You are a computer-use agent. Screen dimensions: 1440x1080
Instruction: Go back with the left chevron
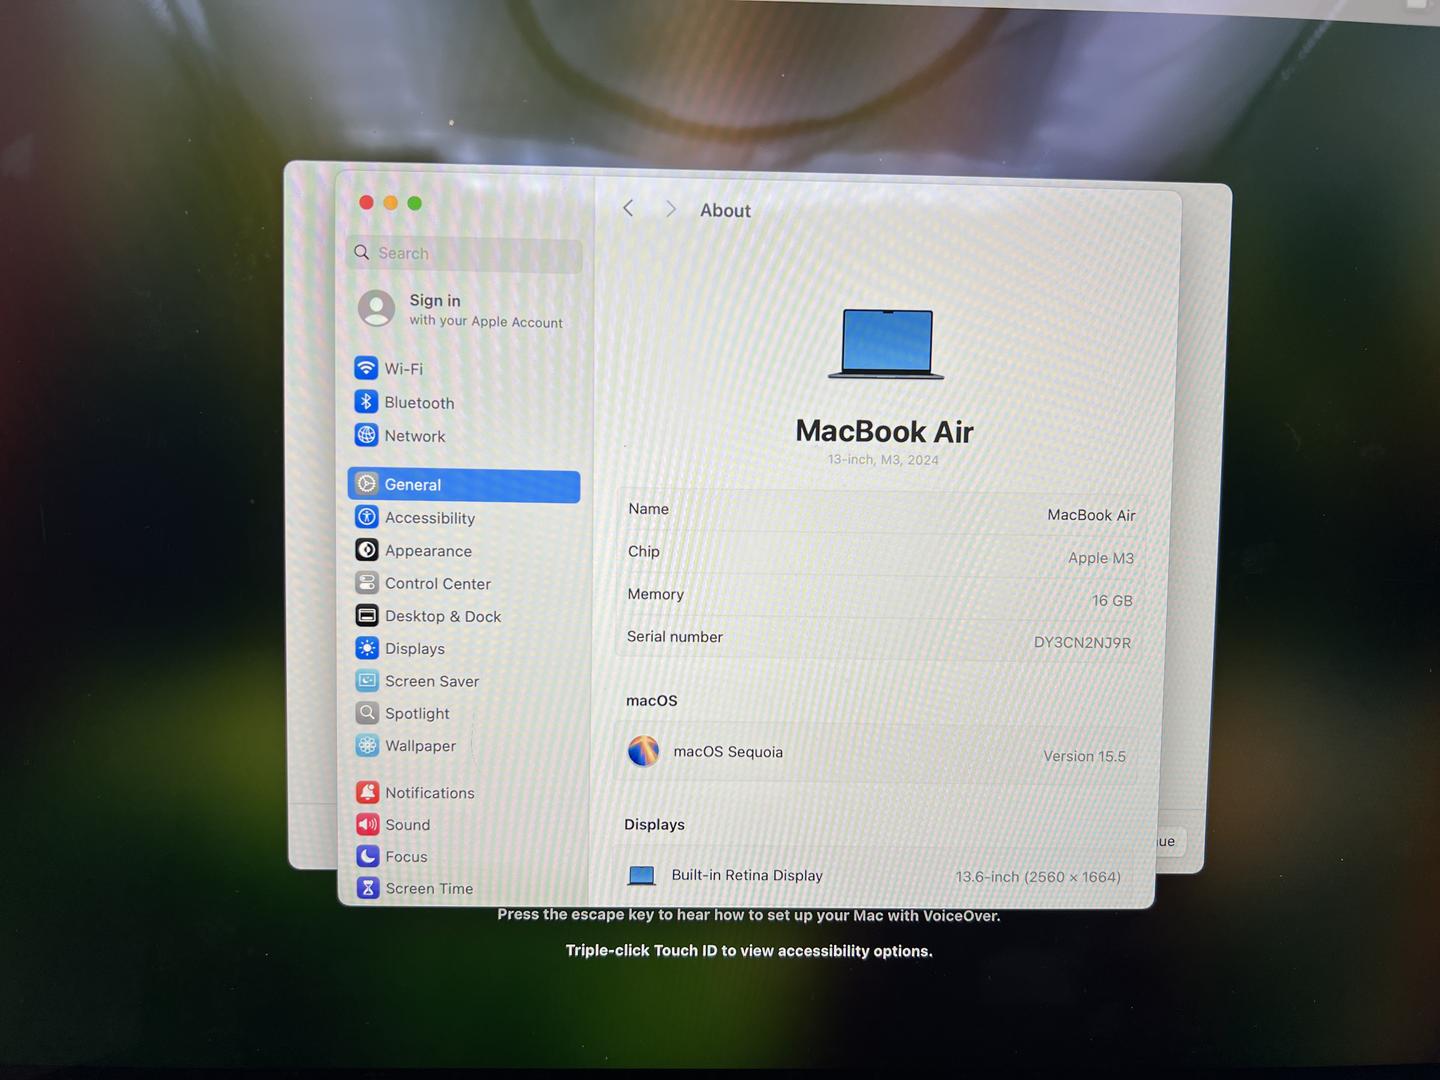pyautogui.click(x=628, y=208)
